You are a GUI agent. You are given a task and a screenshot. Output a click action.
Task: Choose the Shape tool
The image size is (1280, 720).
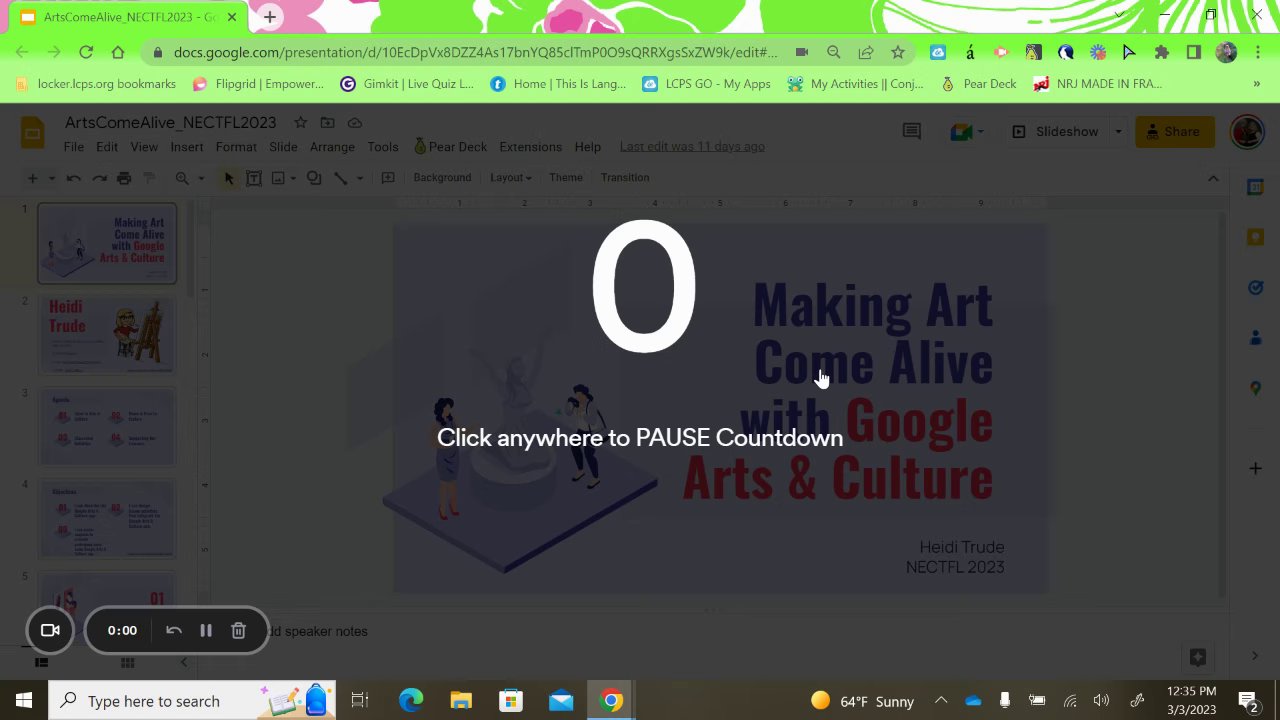[x=314, y=178]
